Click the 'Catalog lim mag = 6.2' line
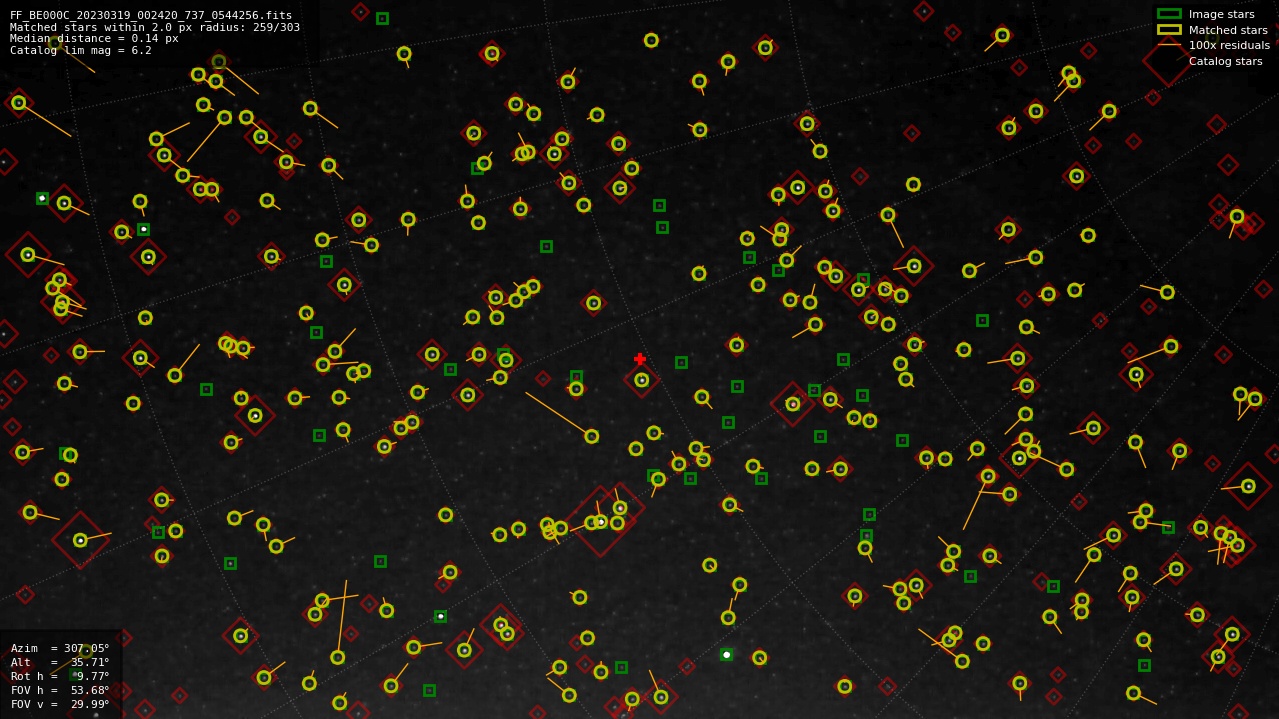Image resolution: width=1279 pixels, height=719 pixels. pos(81,50)
